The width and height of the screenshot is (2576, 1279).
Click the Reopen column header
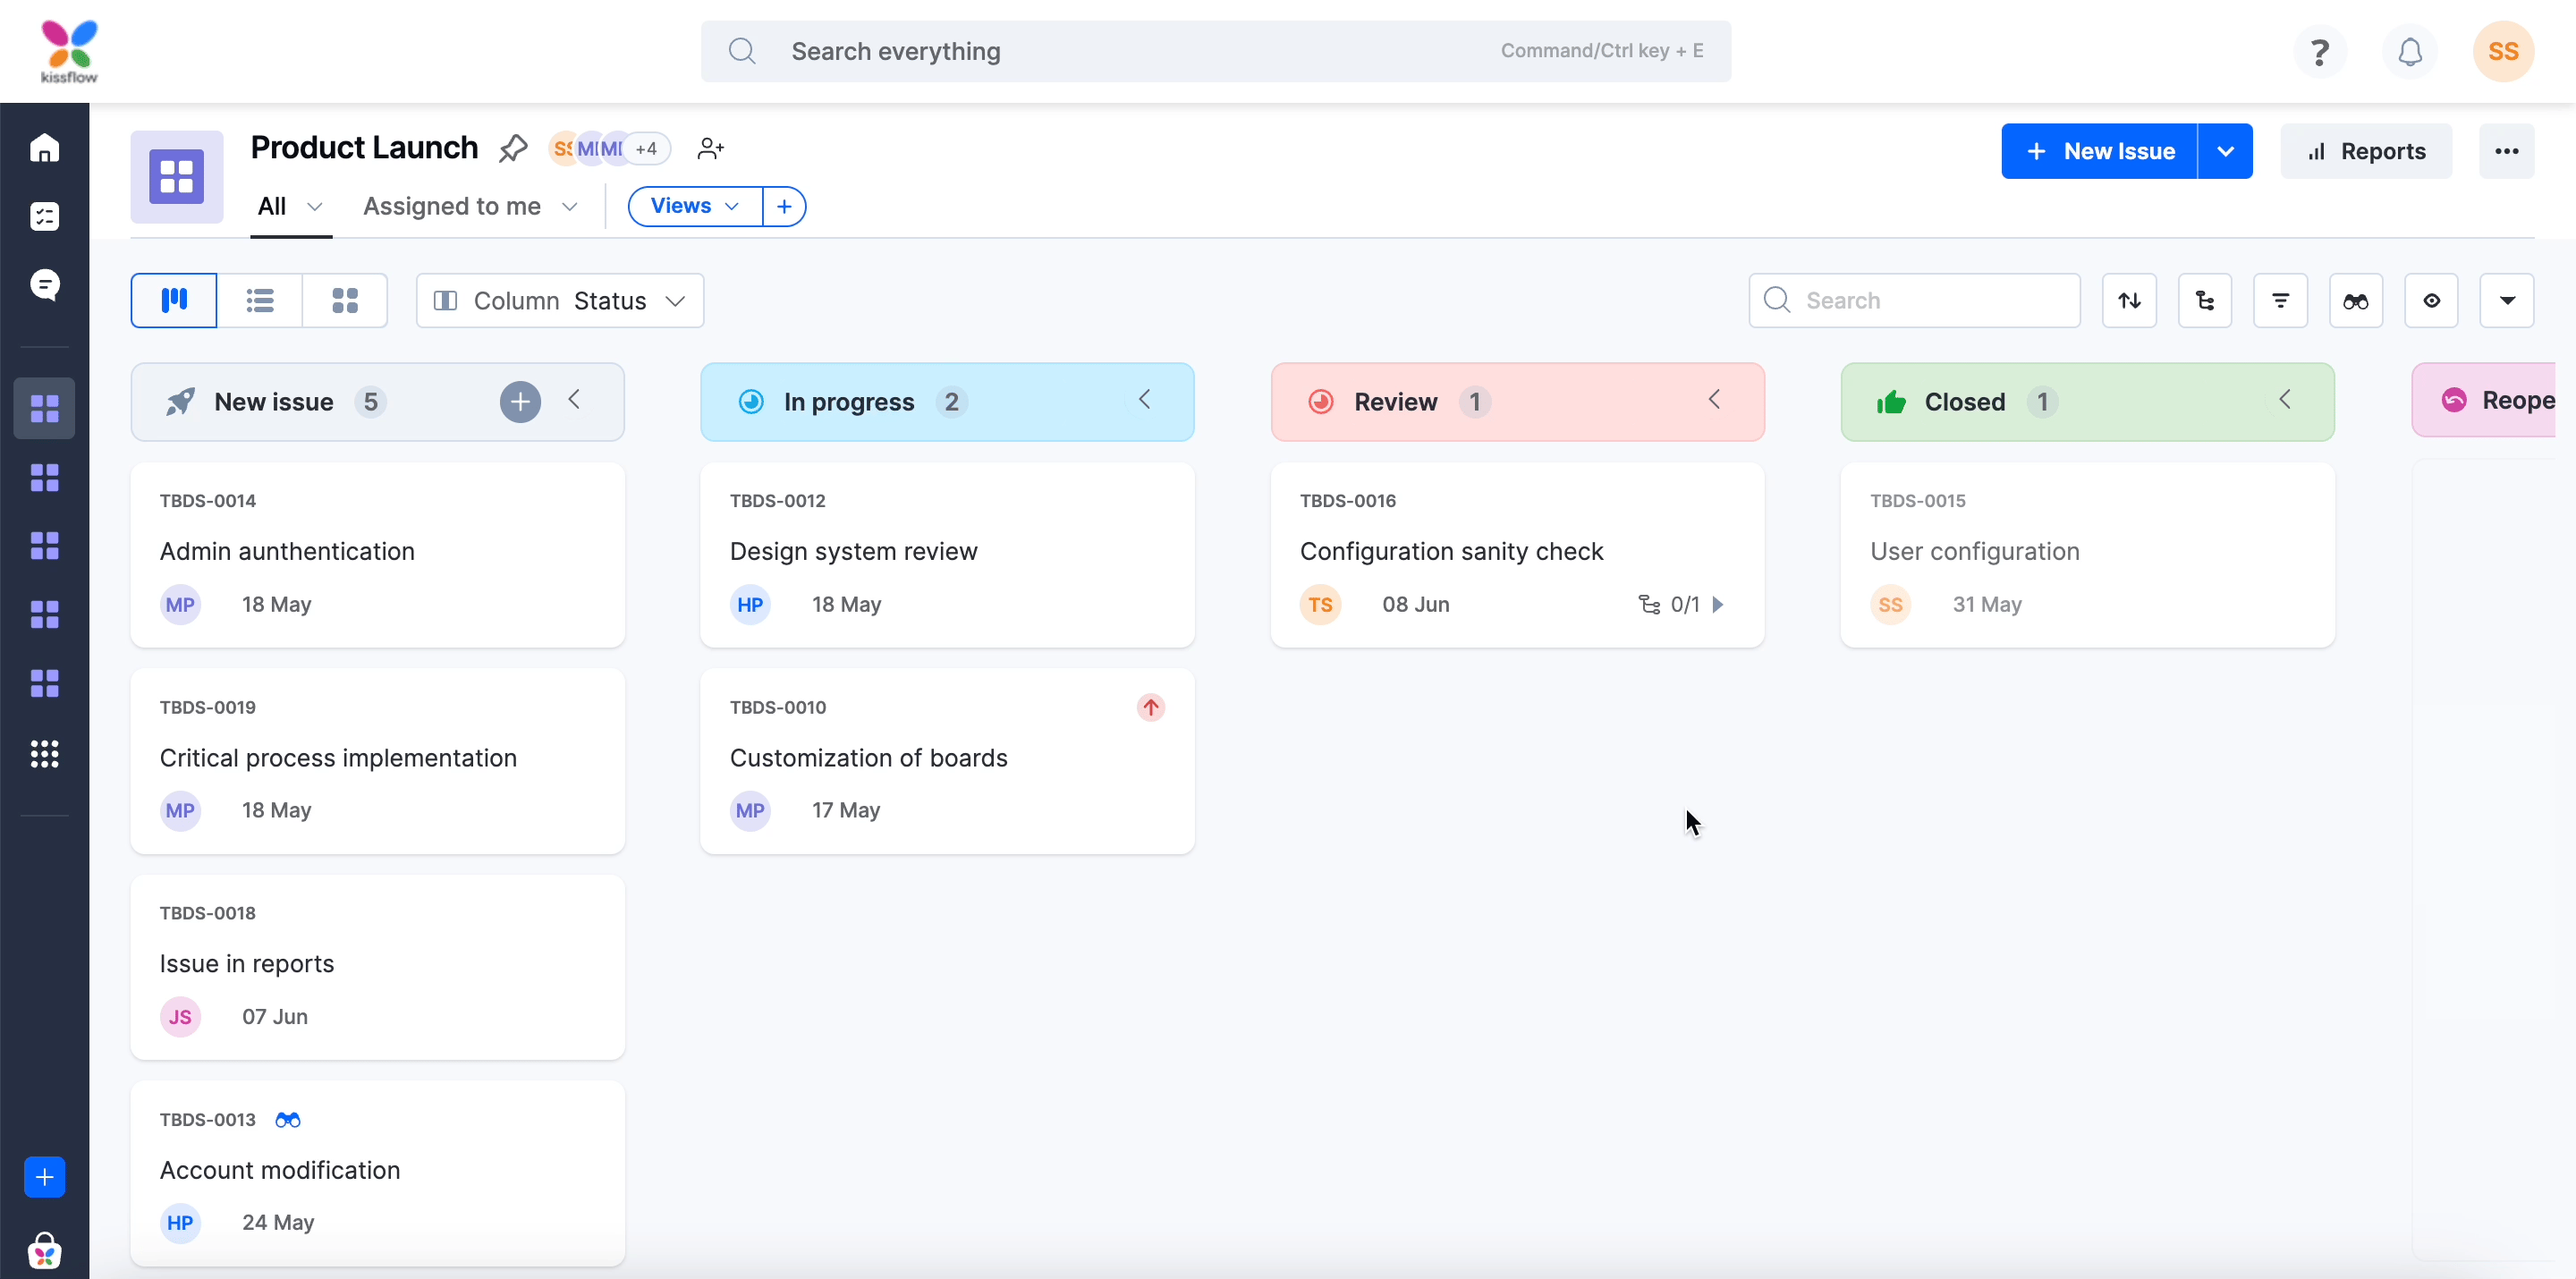[2484, 401]
